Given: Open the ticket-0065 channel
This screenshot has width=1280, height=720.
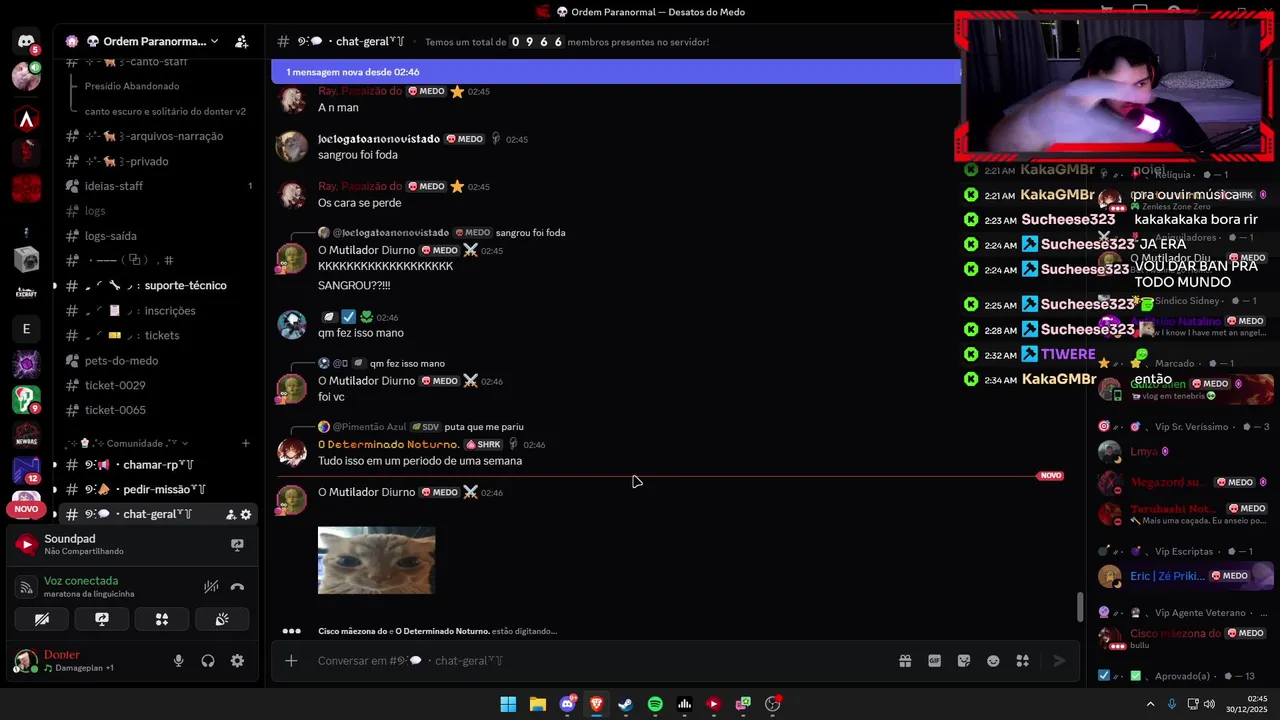Looking at the screenshot, I should point(157,410).
